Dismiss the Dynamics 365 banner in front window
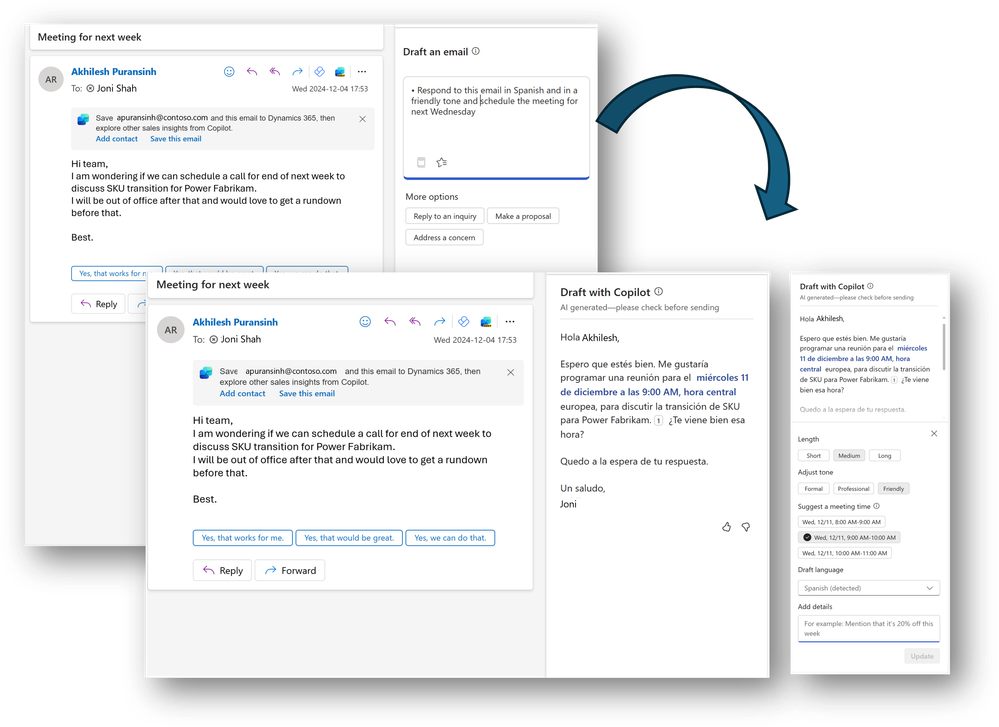 (x=510, y=372)
